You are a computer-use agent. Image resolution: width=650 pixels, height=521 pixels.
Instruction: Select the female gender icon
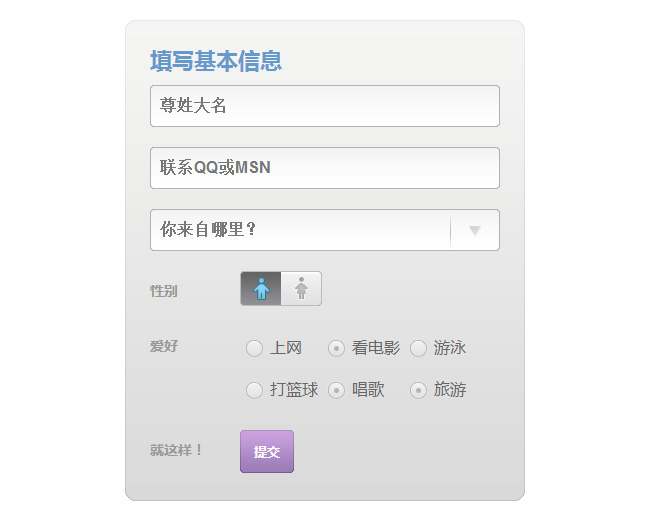(x=301, y=289)
